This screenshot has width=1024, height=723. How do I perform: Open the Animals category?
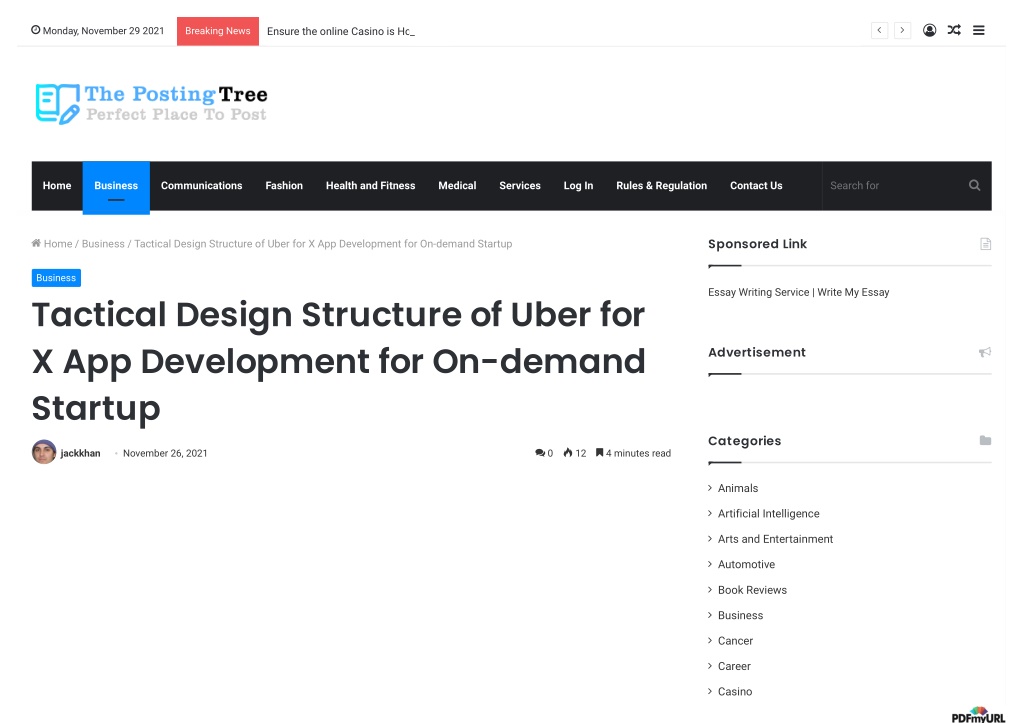coord(738,488)
